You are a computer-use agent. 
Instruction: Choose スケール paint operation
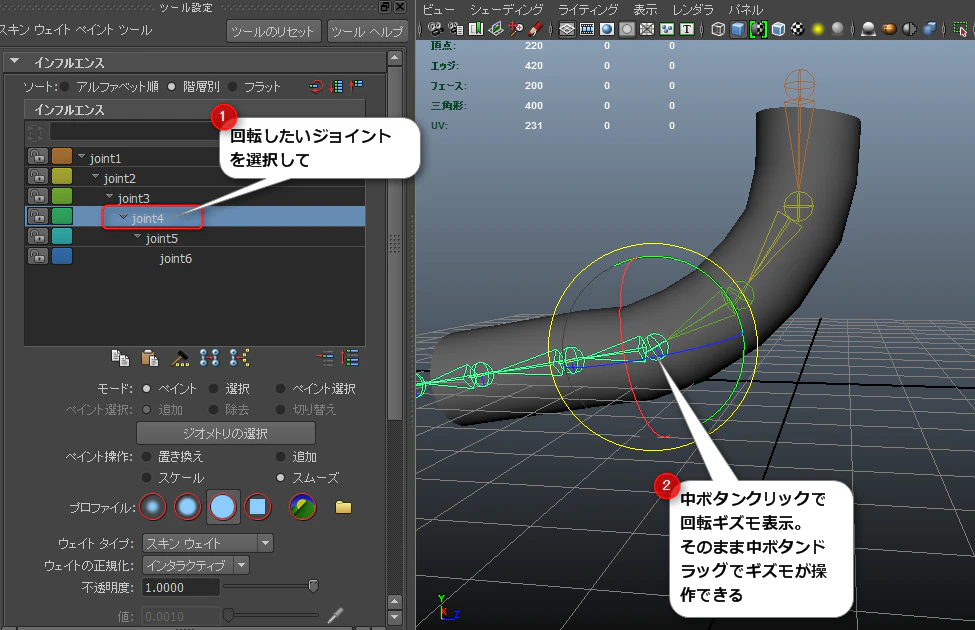point(146,478)
